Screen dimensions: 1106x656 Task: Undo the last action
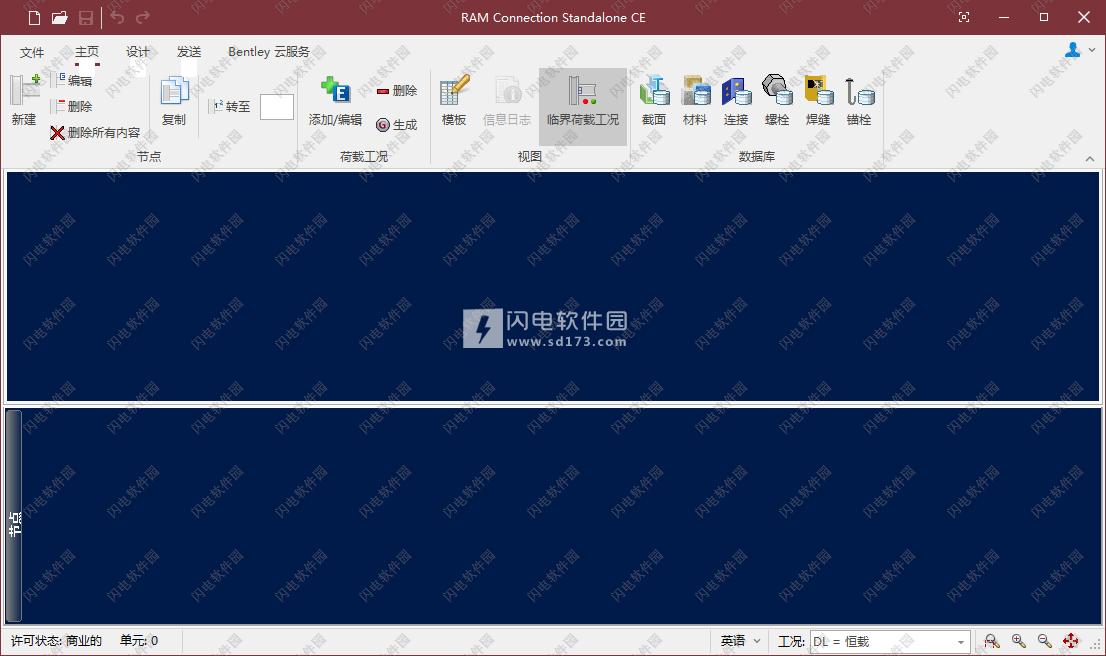tap(117, 17)
